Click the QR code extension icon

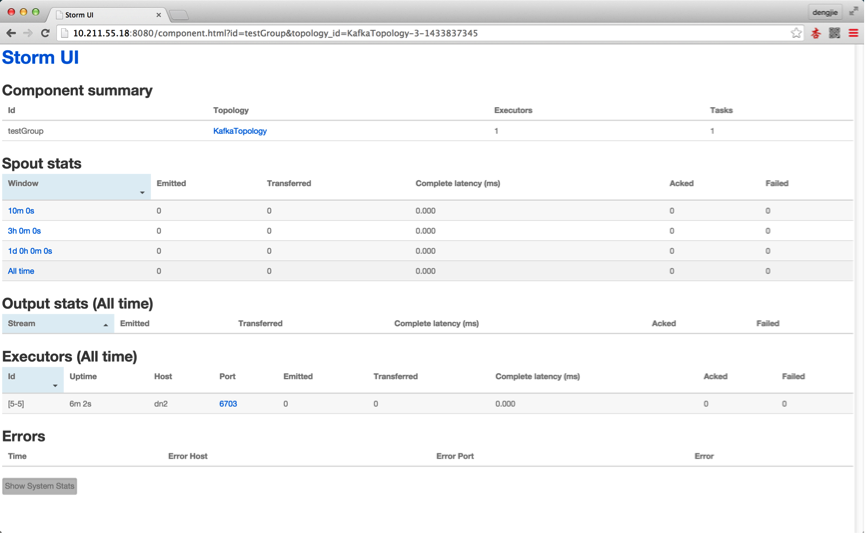[834, 33]
